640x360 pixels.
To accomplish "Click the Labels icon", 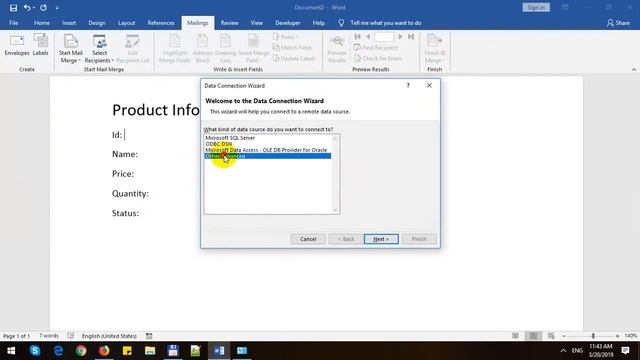I will point(40,45).
